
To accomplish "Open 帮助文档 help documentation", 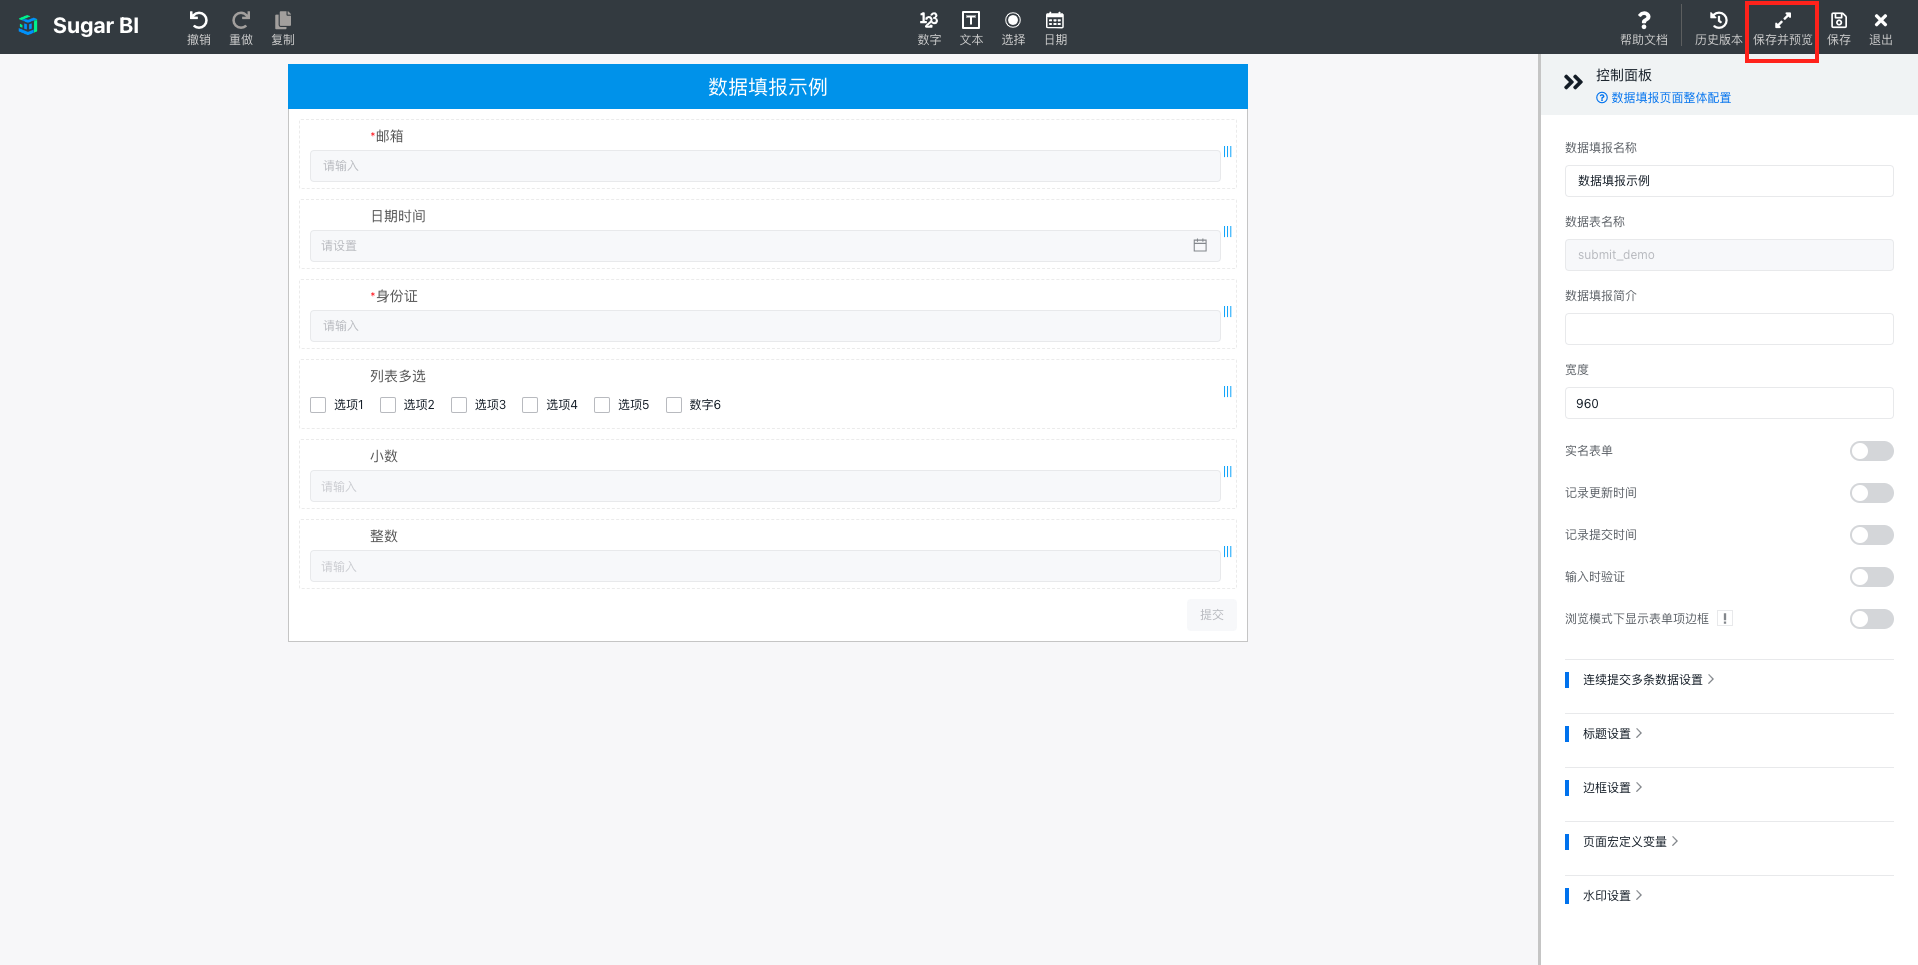I will [x=1644, y=28].
